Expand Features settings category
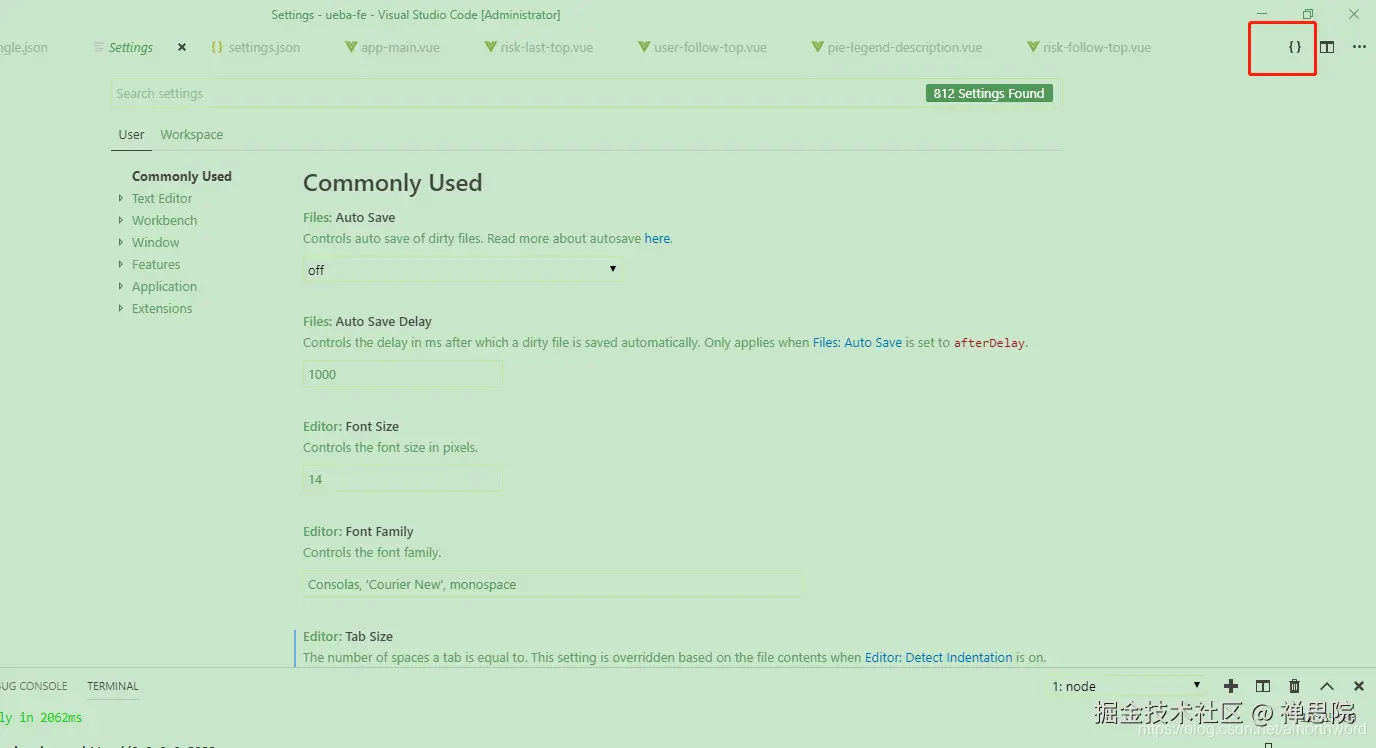This screenshot has height=748, width=1376. click(156, 264)
